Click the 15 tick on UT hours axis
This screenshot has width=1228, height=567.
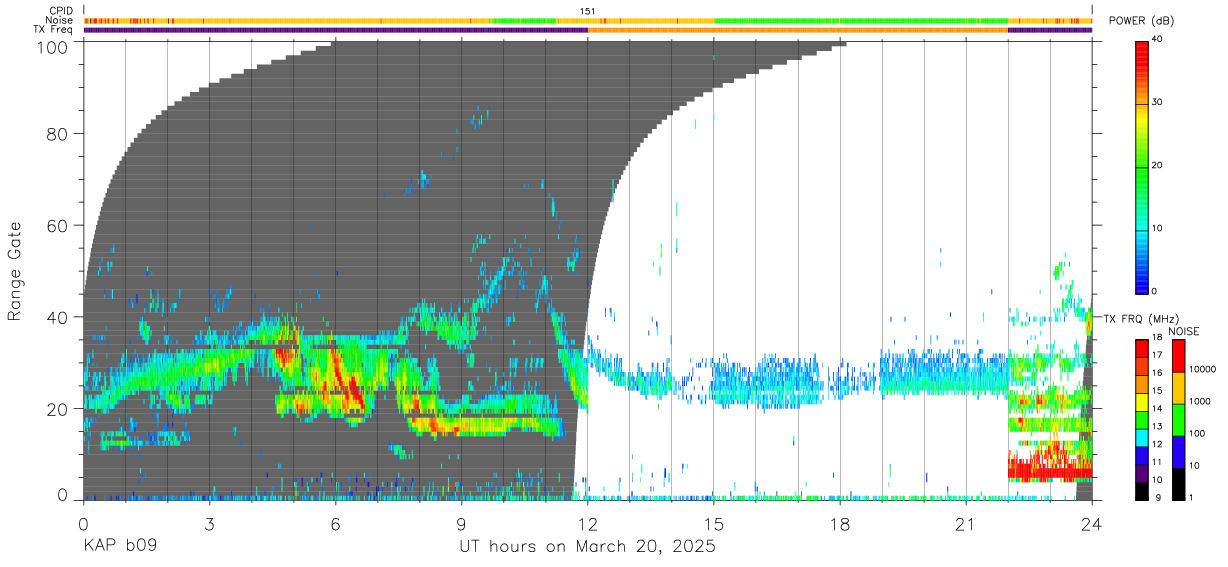tap(714, 525)
